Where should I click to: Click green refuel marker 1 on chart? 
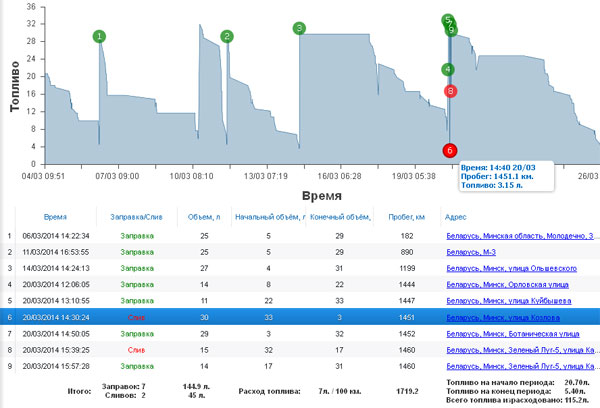(99, 37)
